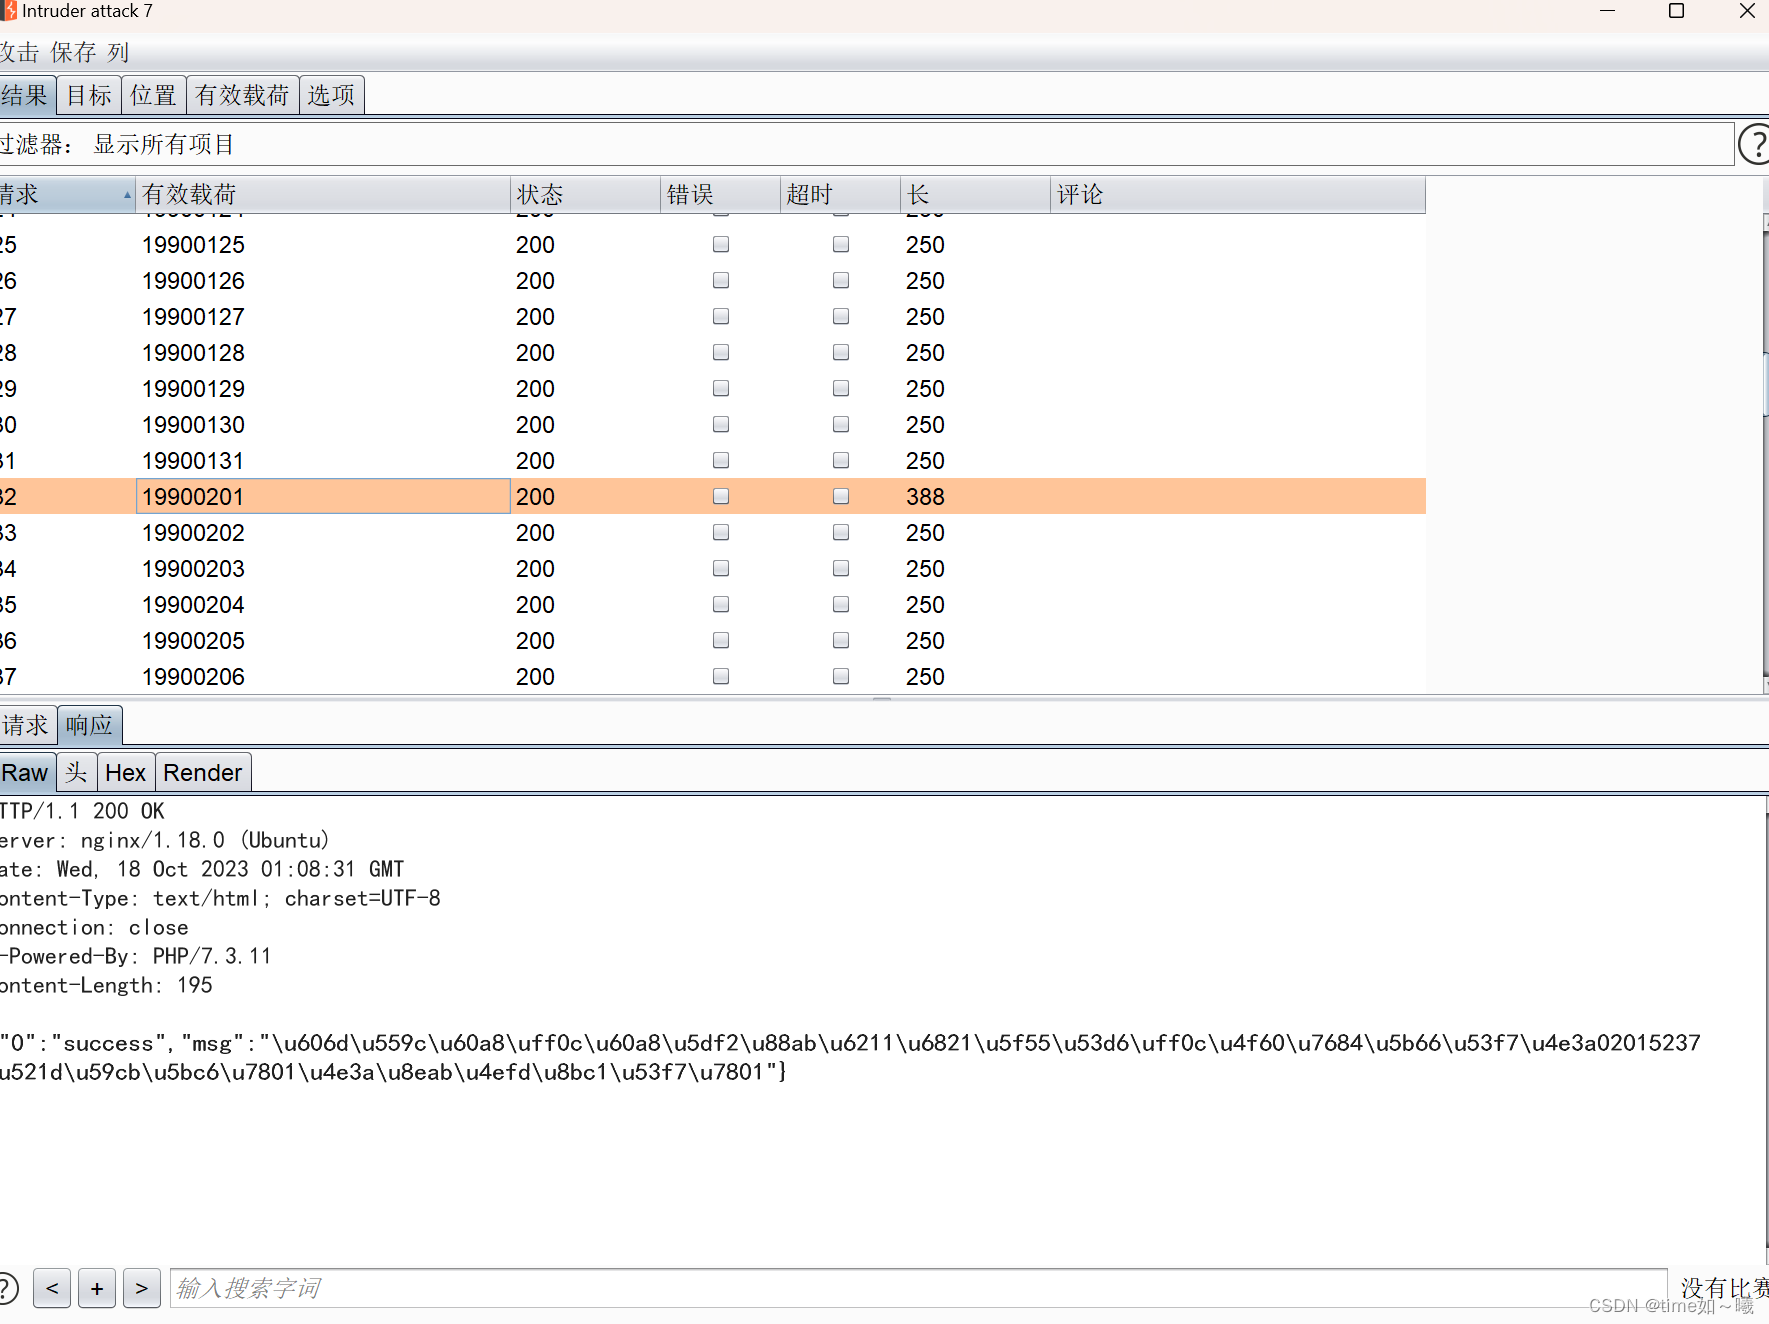Click status 200 of payload 19900206
The width and height of the screenshot is (1769, 1324).
point(535,676)
